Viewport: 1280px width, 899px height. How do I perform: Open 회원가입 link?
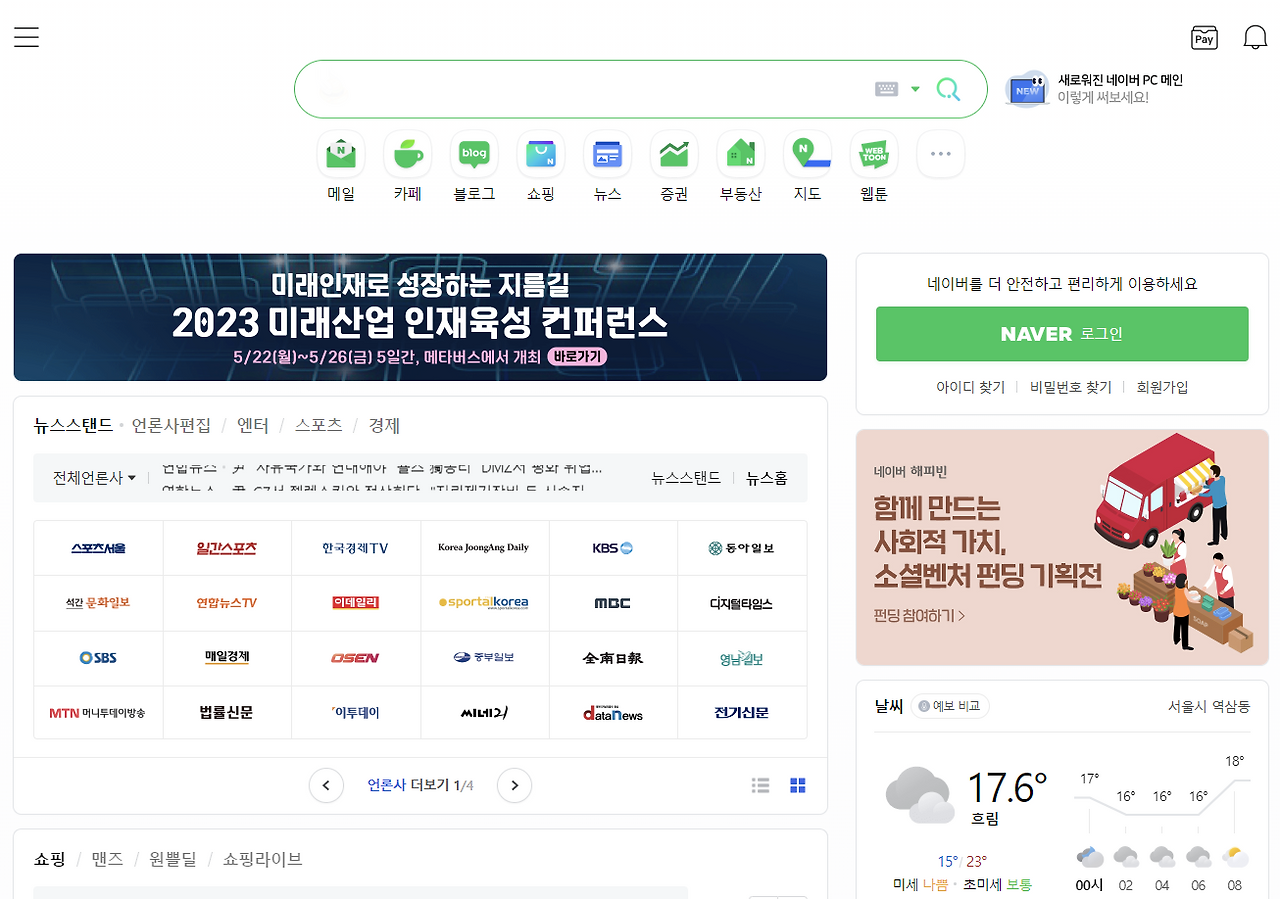pyautogui.click(x=1162, y=387)
